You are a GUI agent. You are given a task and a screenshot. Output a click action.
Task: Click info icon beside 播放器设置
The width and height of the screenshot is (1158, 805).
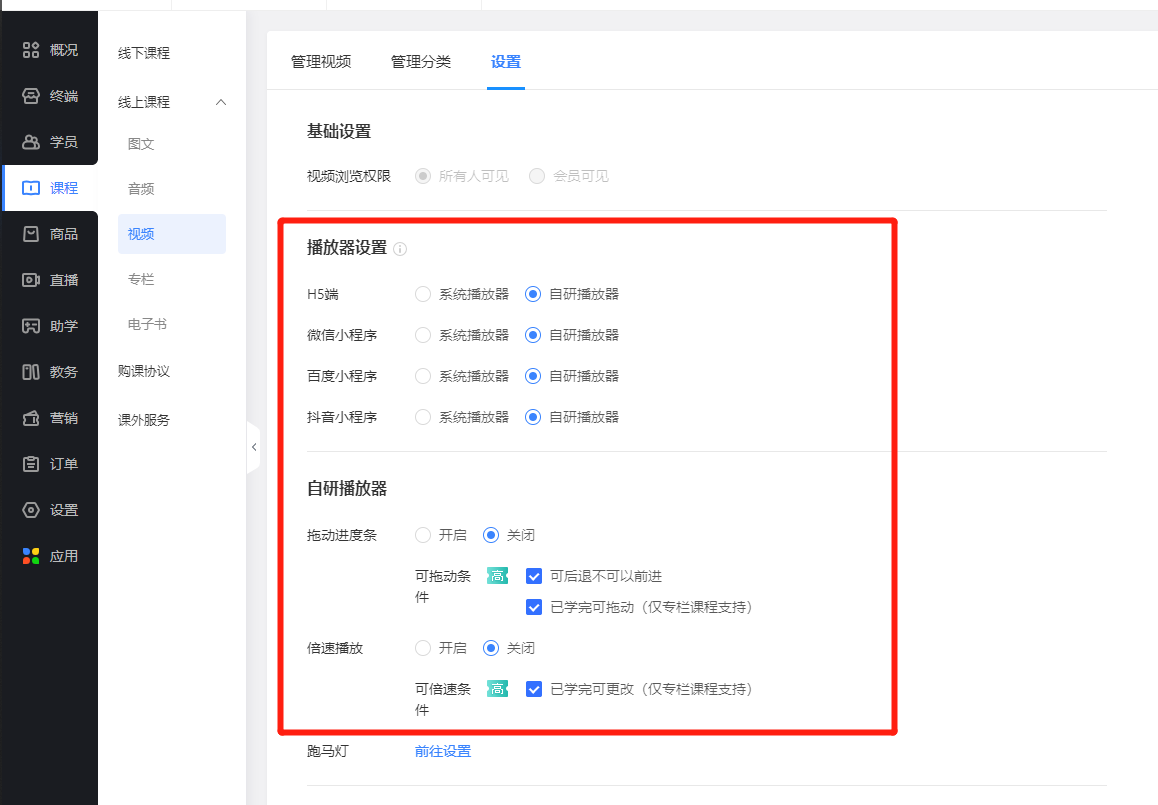[400, 249]
